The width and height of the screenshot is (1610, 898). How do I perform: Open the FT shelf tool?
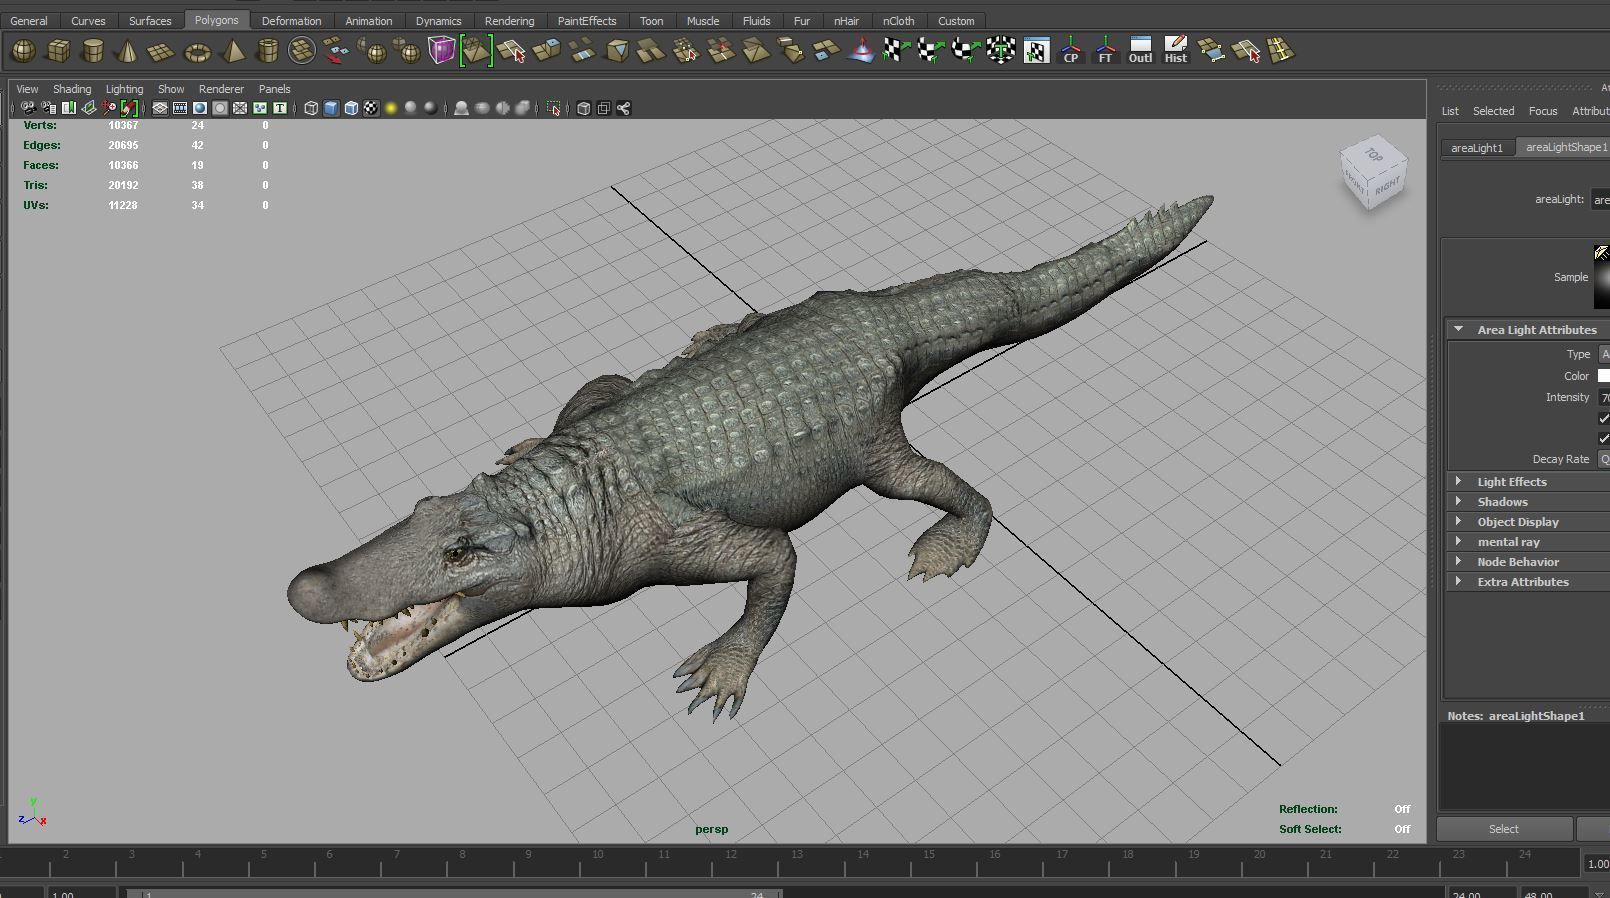(1105, 50)
